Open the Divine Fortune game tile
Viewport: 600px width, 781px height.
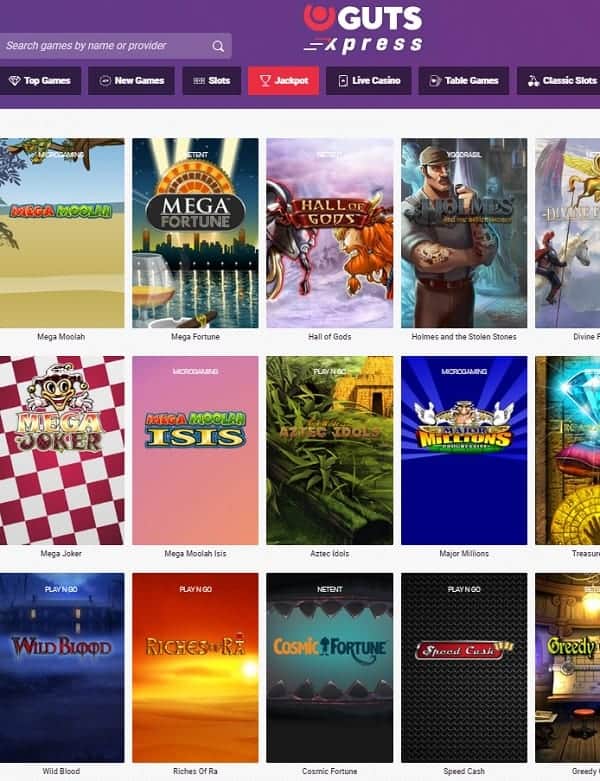coord(568,233)
